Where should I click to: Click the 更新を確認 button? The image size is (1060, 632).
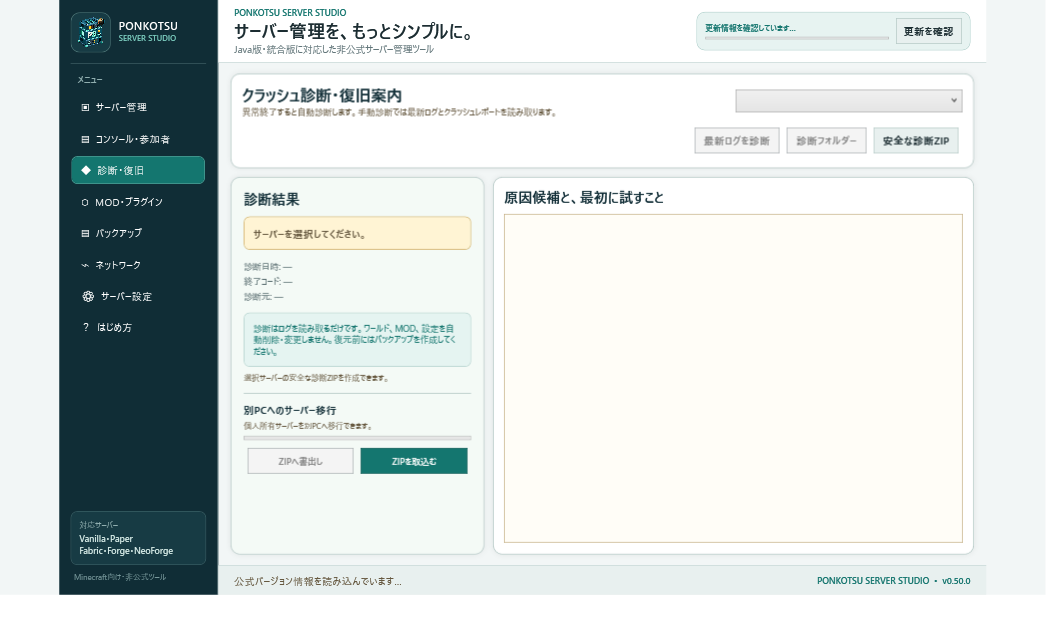[928, 31]
